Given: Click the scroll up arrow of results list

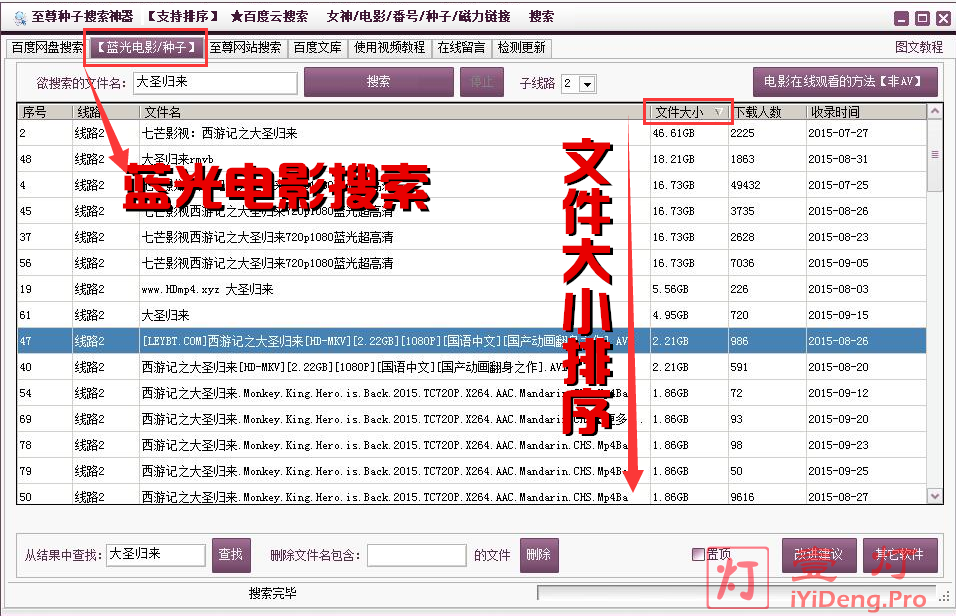Looking at the screenshot, I should [934, 112].
